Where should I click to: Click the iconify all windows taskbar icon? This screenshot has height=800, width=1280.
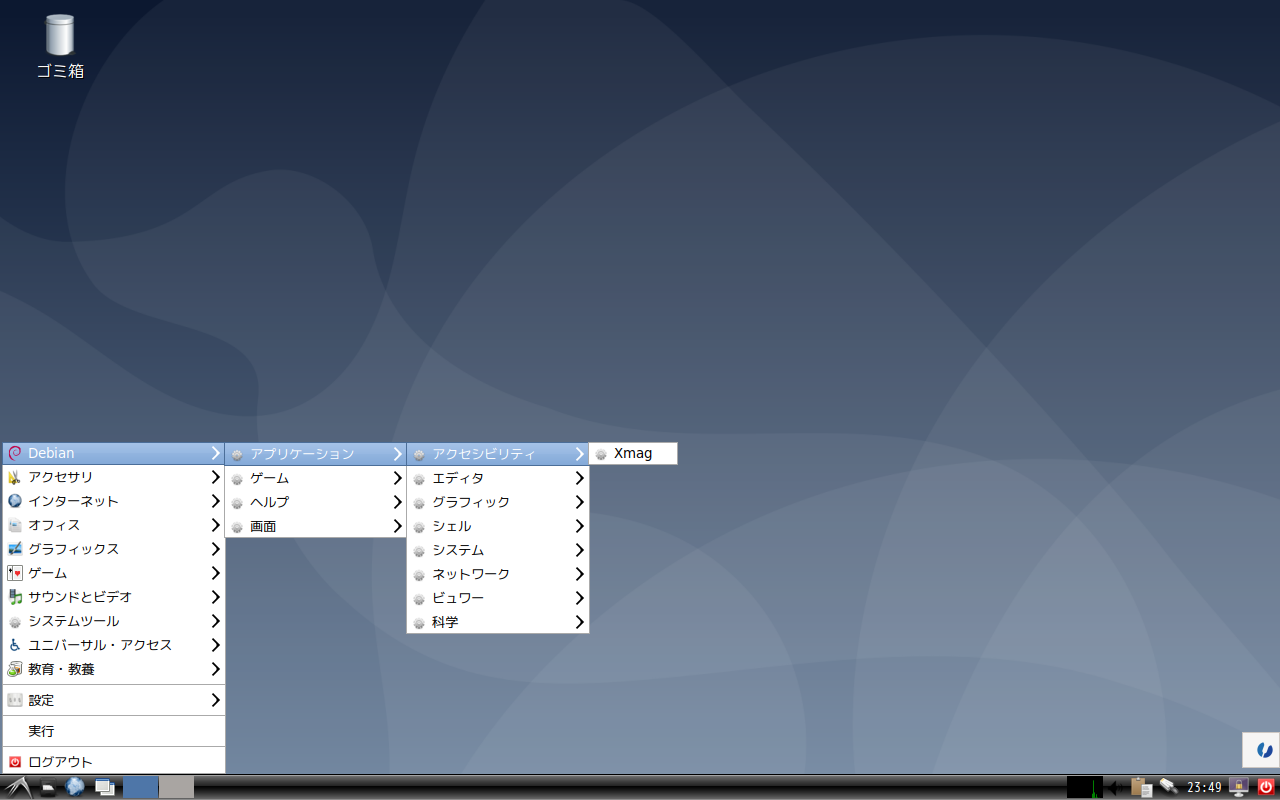pos(105,787)
